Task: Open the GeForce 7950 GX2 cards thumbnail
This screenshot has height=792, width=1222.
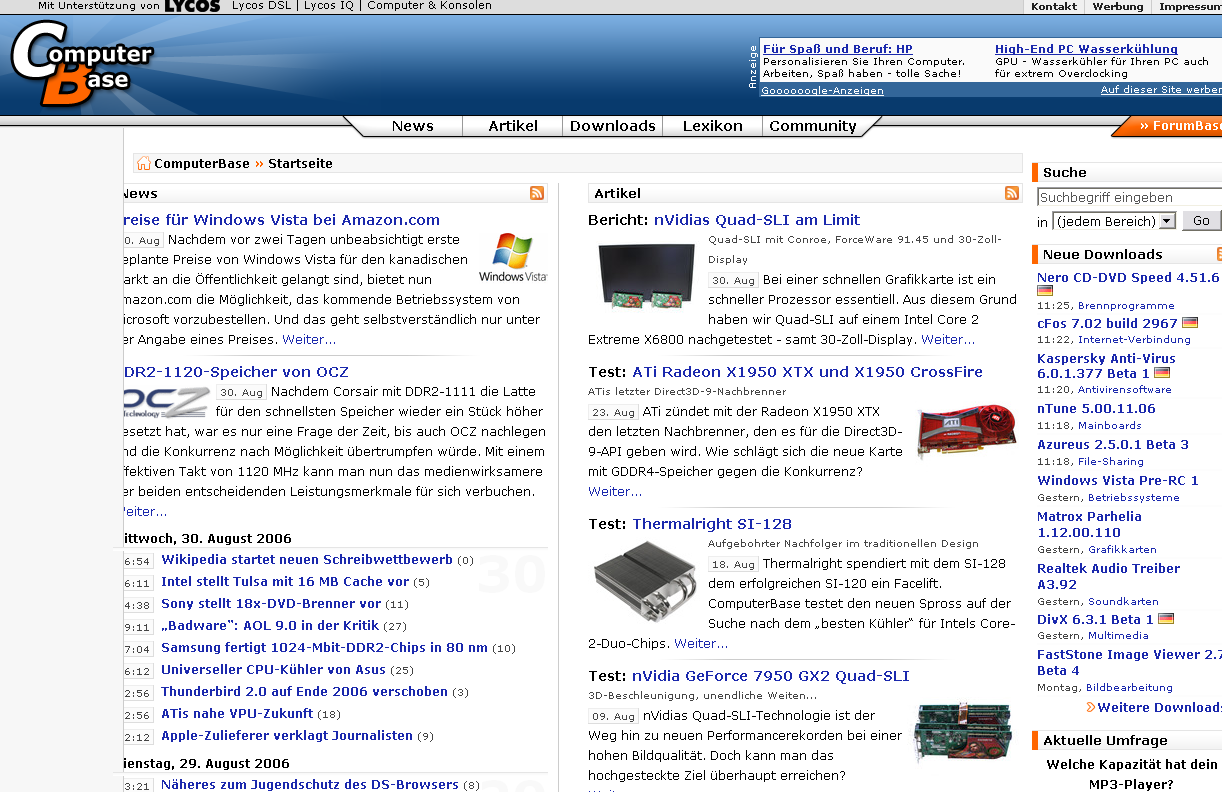Action: pyautogui.click(x=963, y=733)
